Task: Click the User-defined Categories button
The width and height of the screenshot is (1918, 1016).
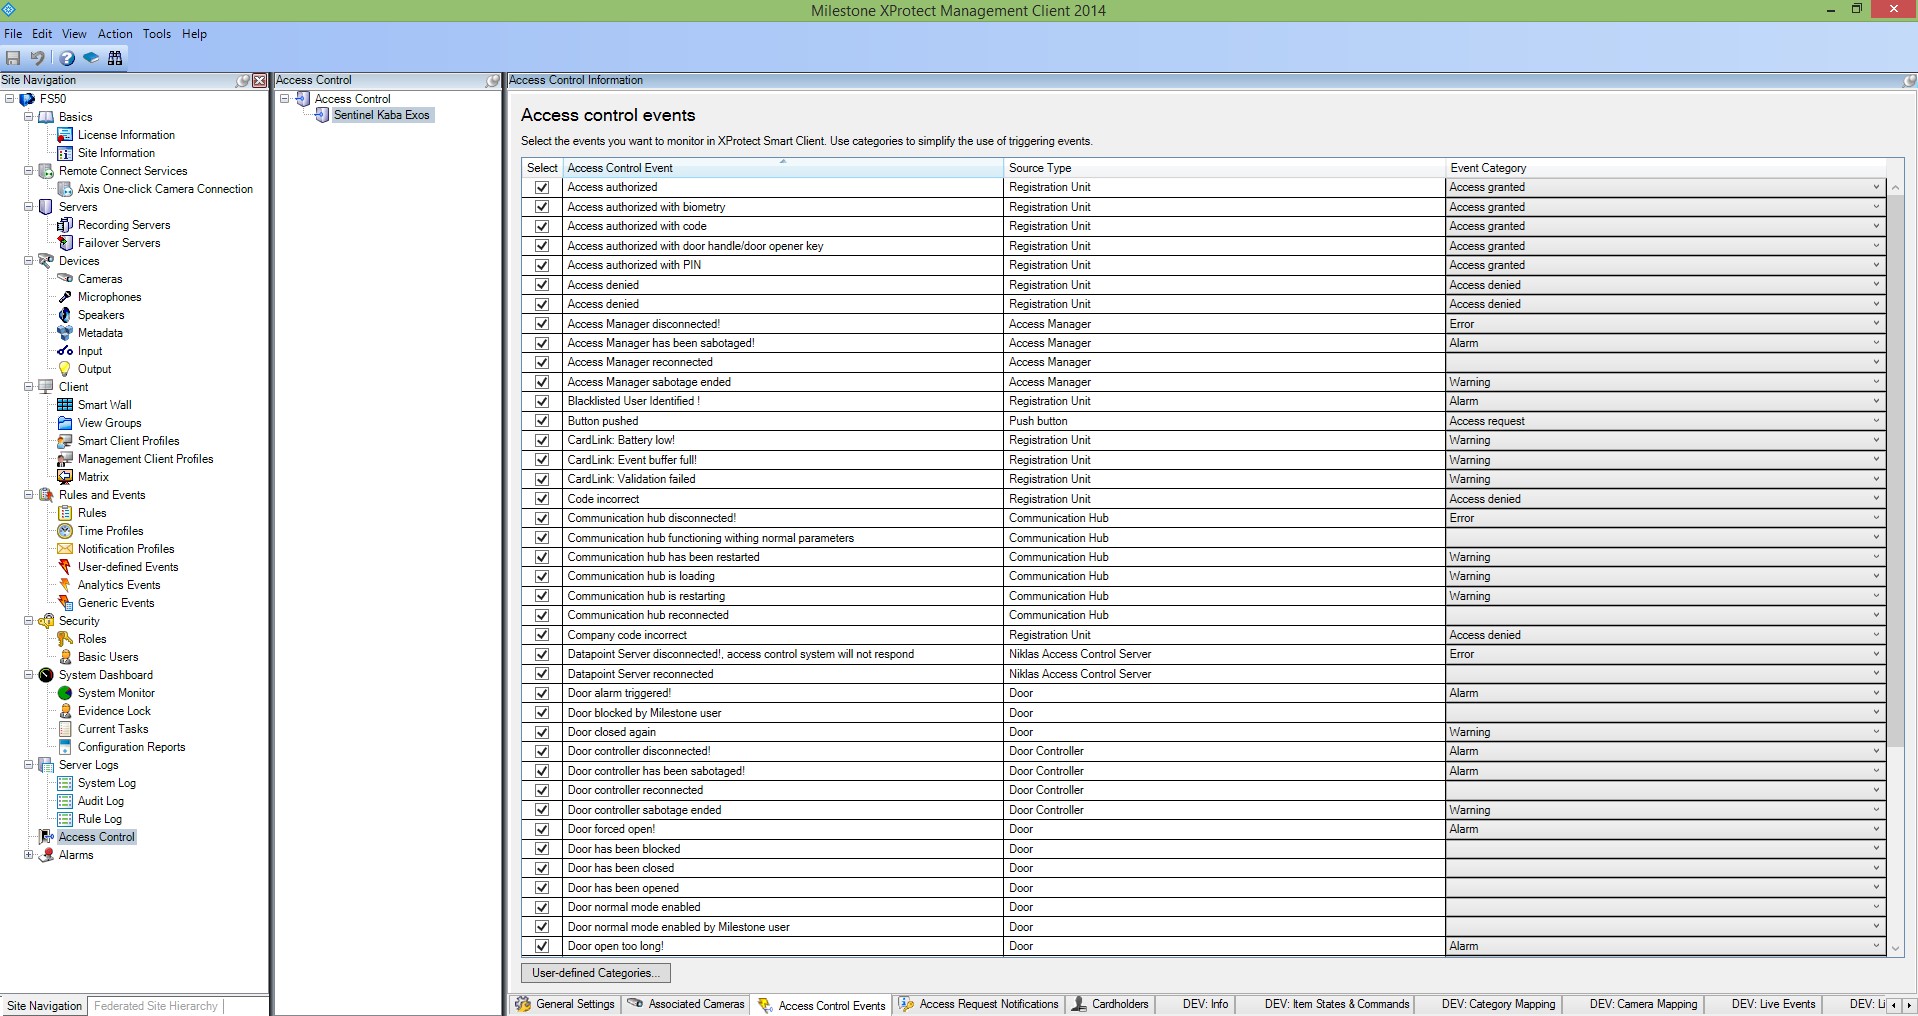Action: 595,973
